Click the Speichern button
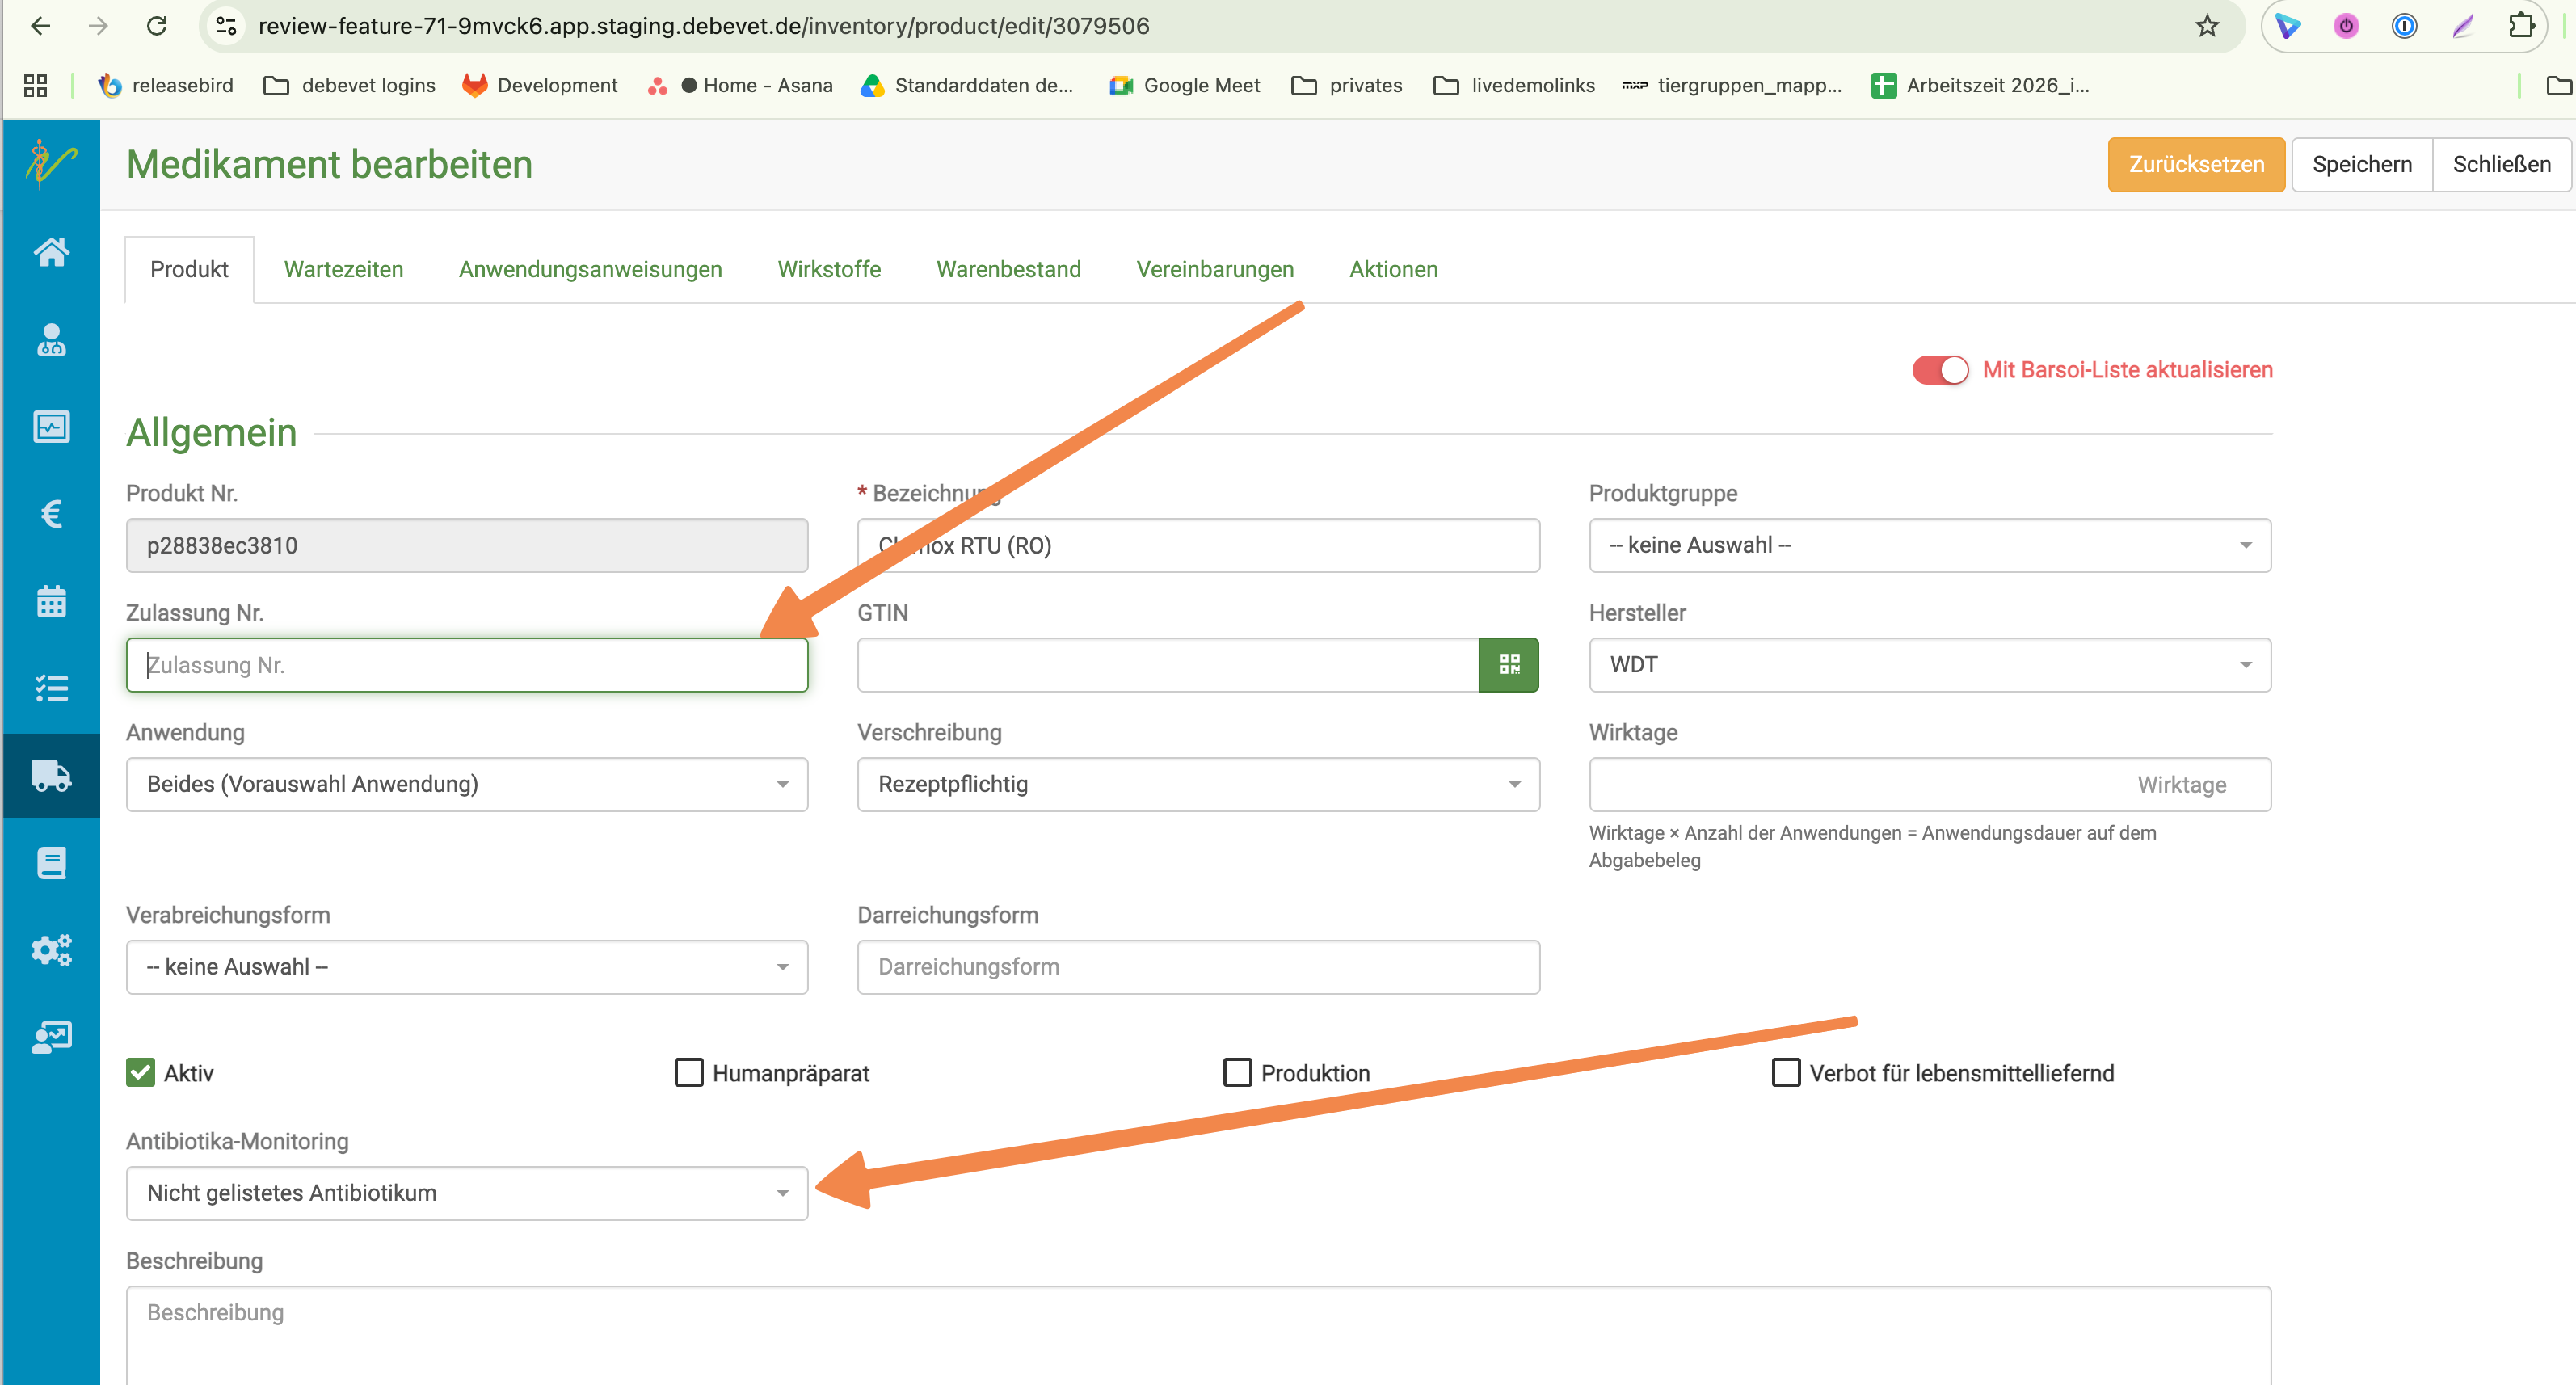2576x1385 pixels. point(2362,164)
